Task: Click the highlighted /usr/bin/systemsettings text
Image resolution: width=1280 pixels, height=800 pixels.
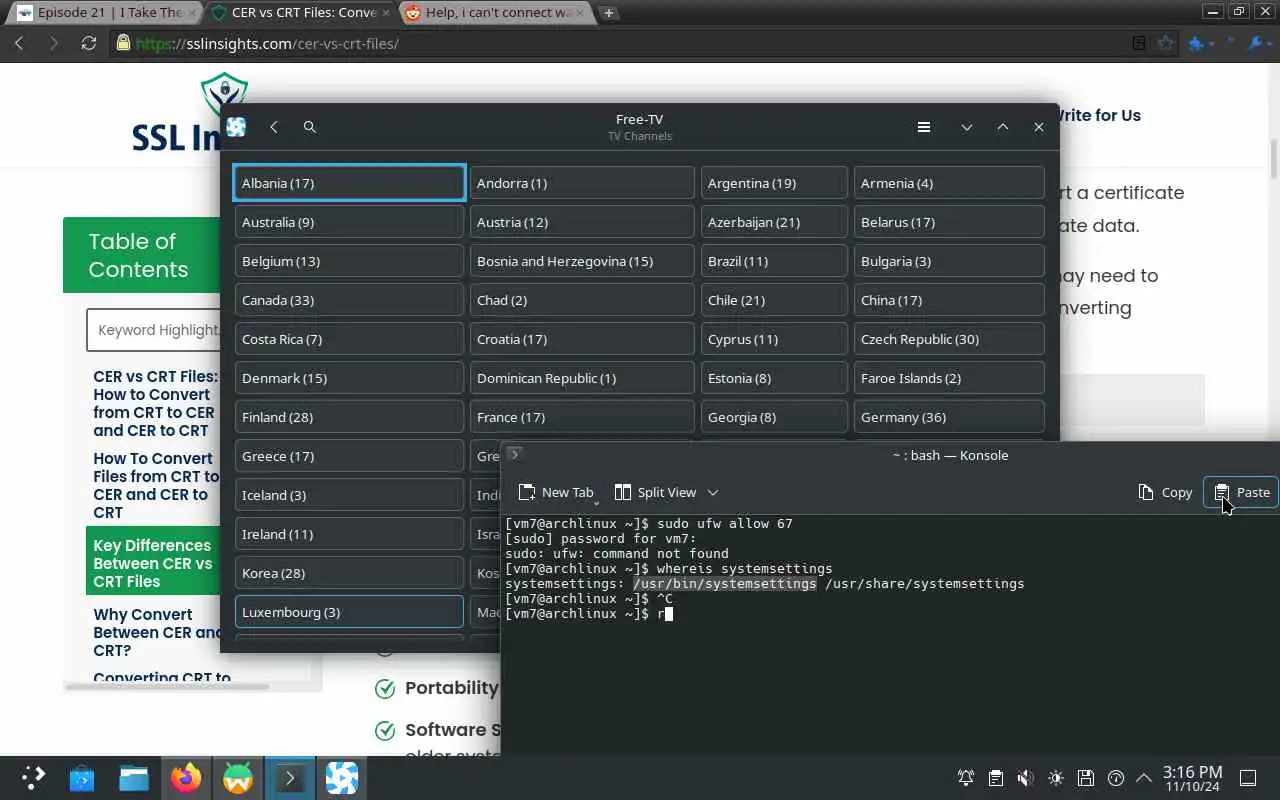Action: coord(724,583)
